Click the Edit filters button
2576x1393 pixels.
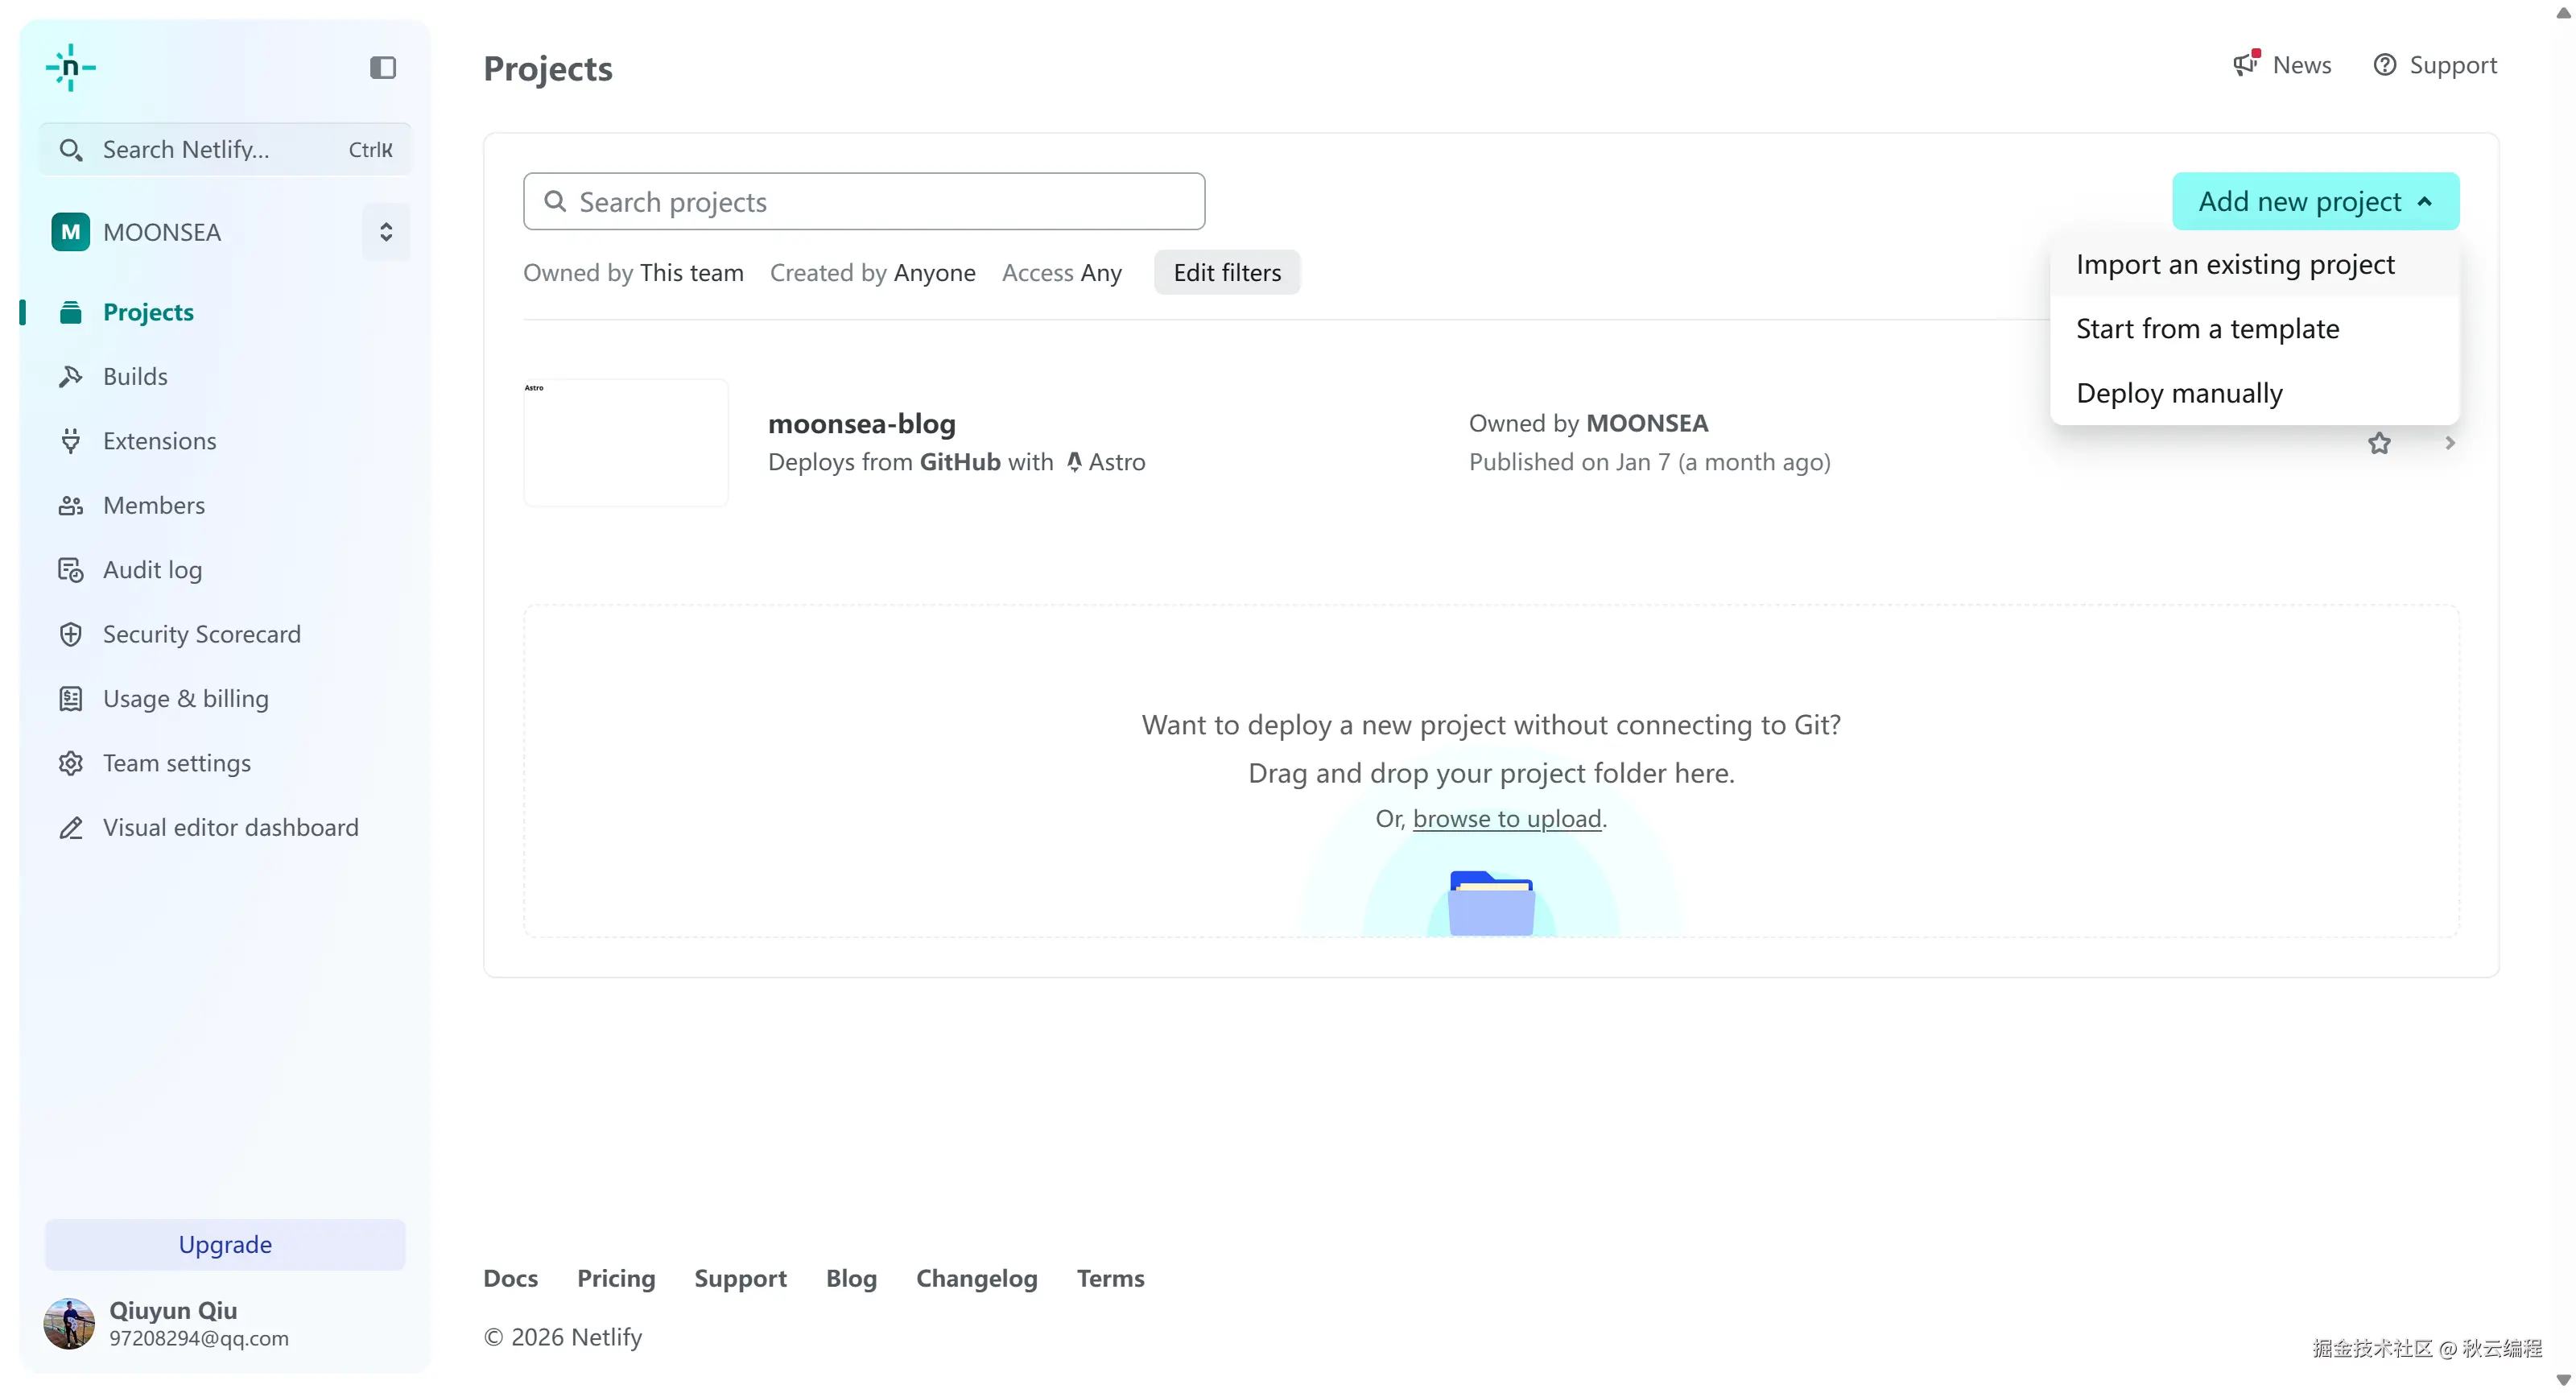tap(1227, 272)
